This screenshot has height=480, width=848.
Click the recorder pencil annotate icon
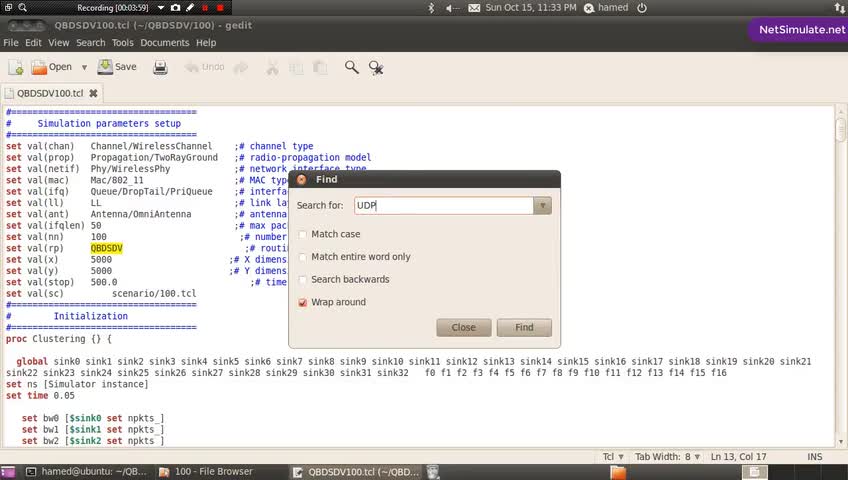(190, 8)
